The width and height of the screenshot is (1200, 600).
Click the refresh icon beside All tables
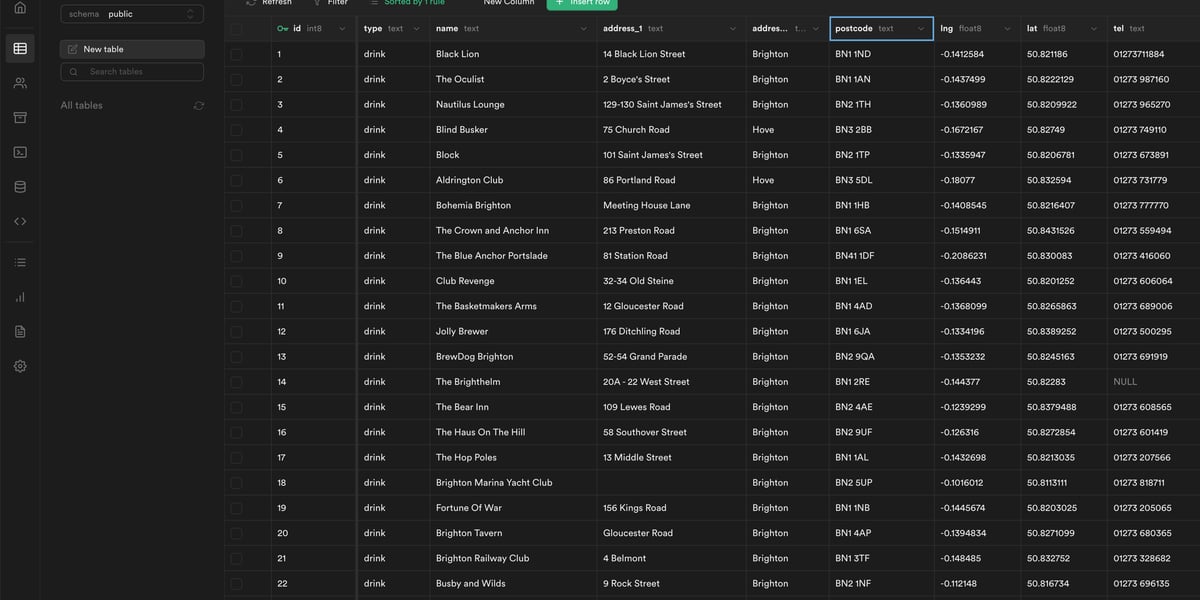[x=198, y=105]
